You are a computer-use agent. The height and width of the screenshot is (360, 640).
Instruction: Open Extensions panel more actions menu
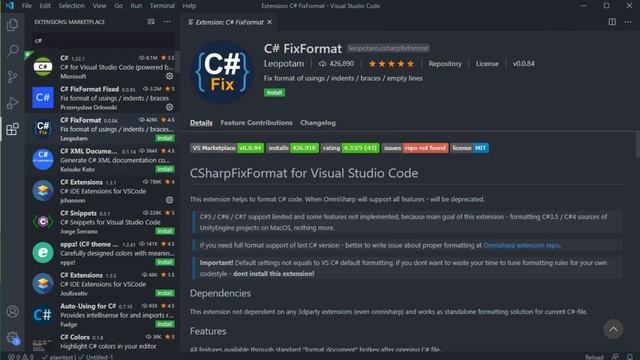pyautogui.click(x=167, y=22)
